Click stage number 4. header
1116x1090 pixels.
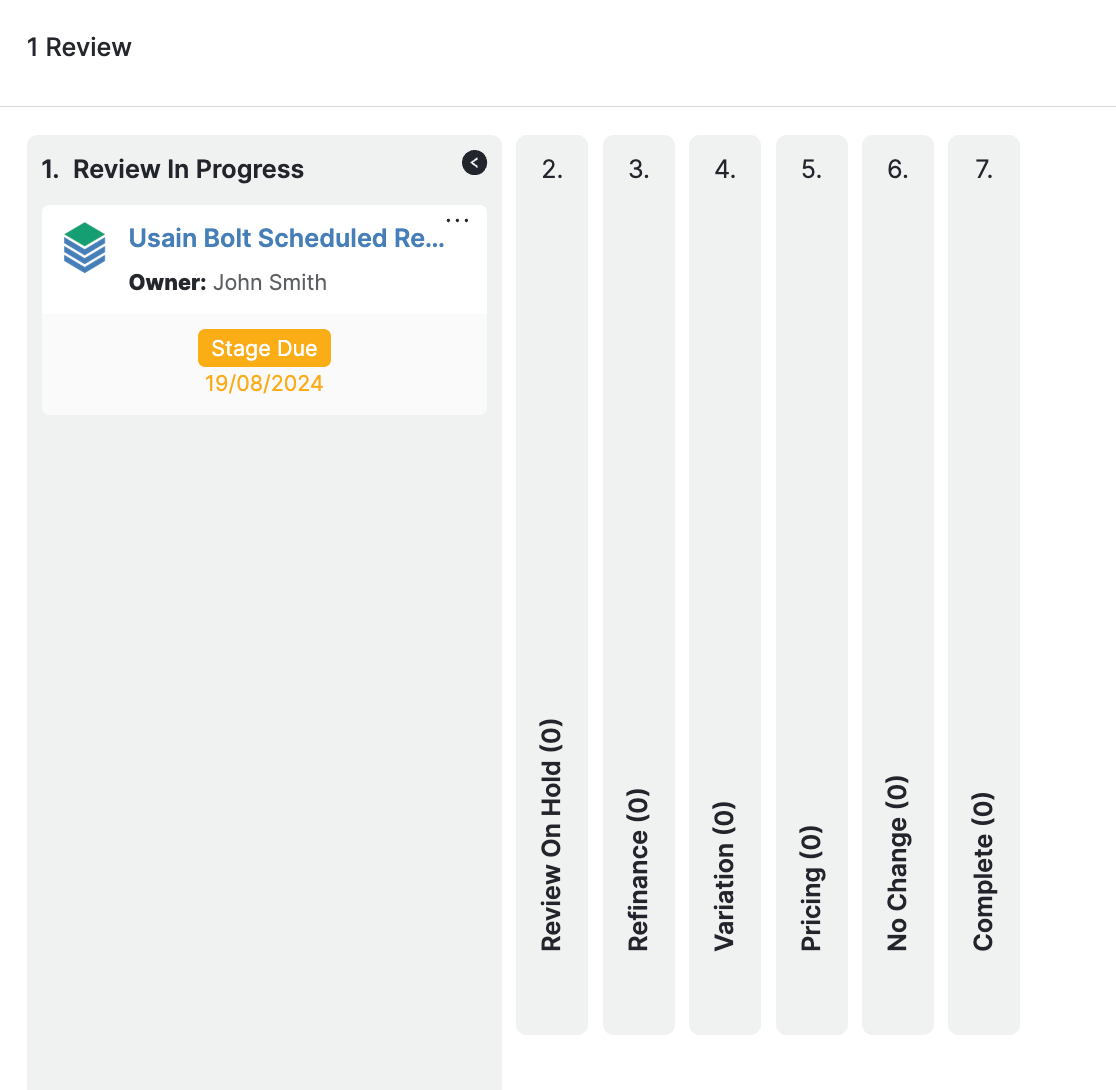pos(725,169)
